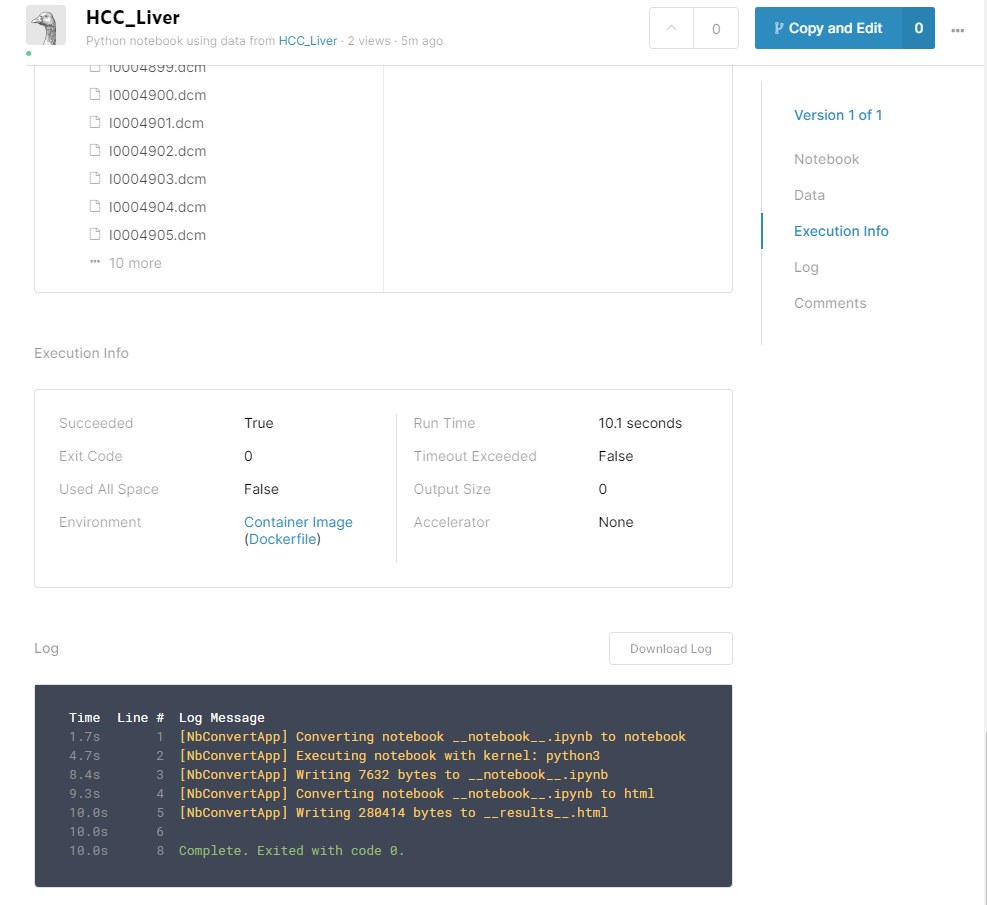
Task: Open the three-dot more options menu
Action: (957, 30)
